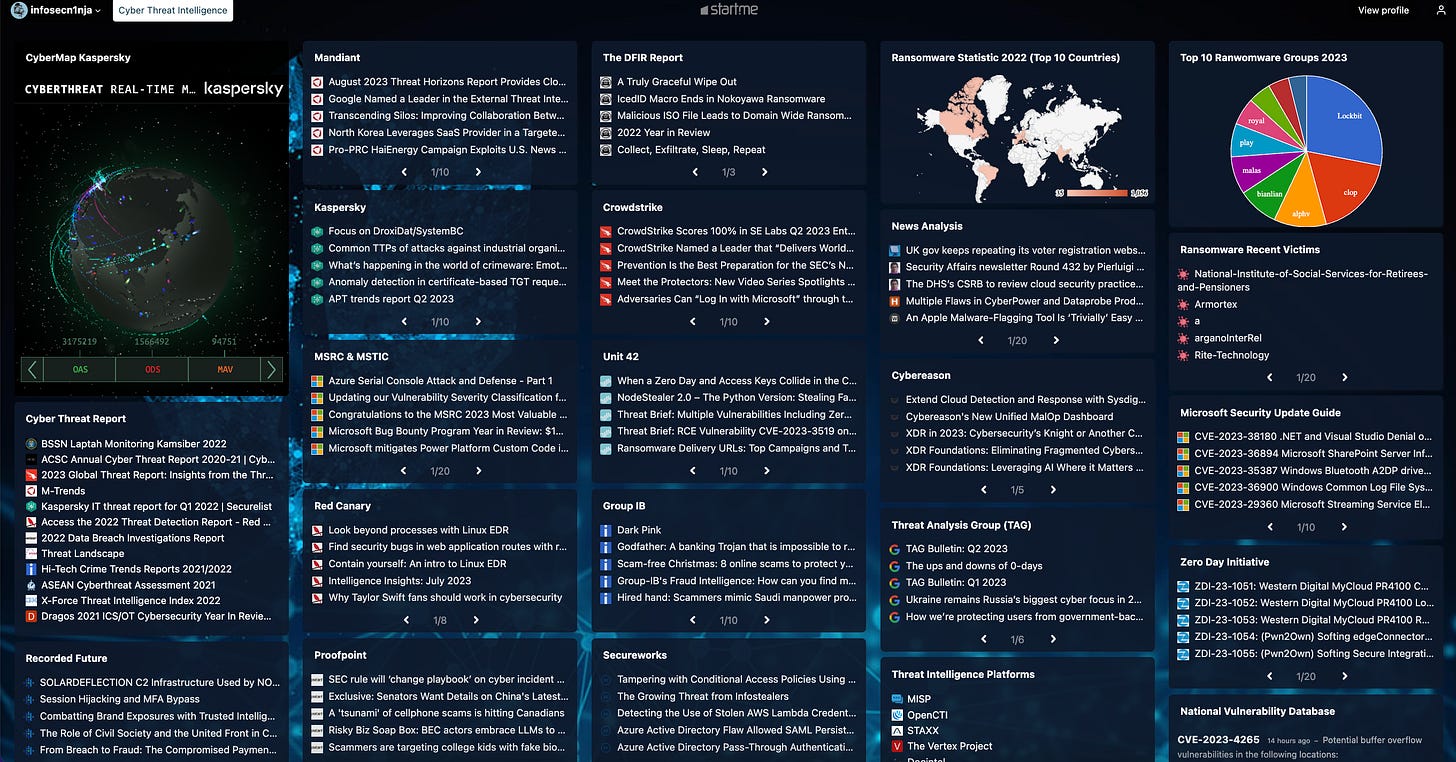
Task: Go to next page in Red Canary widget
Action: (x=476, y=620)
